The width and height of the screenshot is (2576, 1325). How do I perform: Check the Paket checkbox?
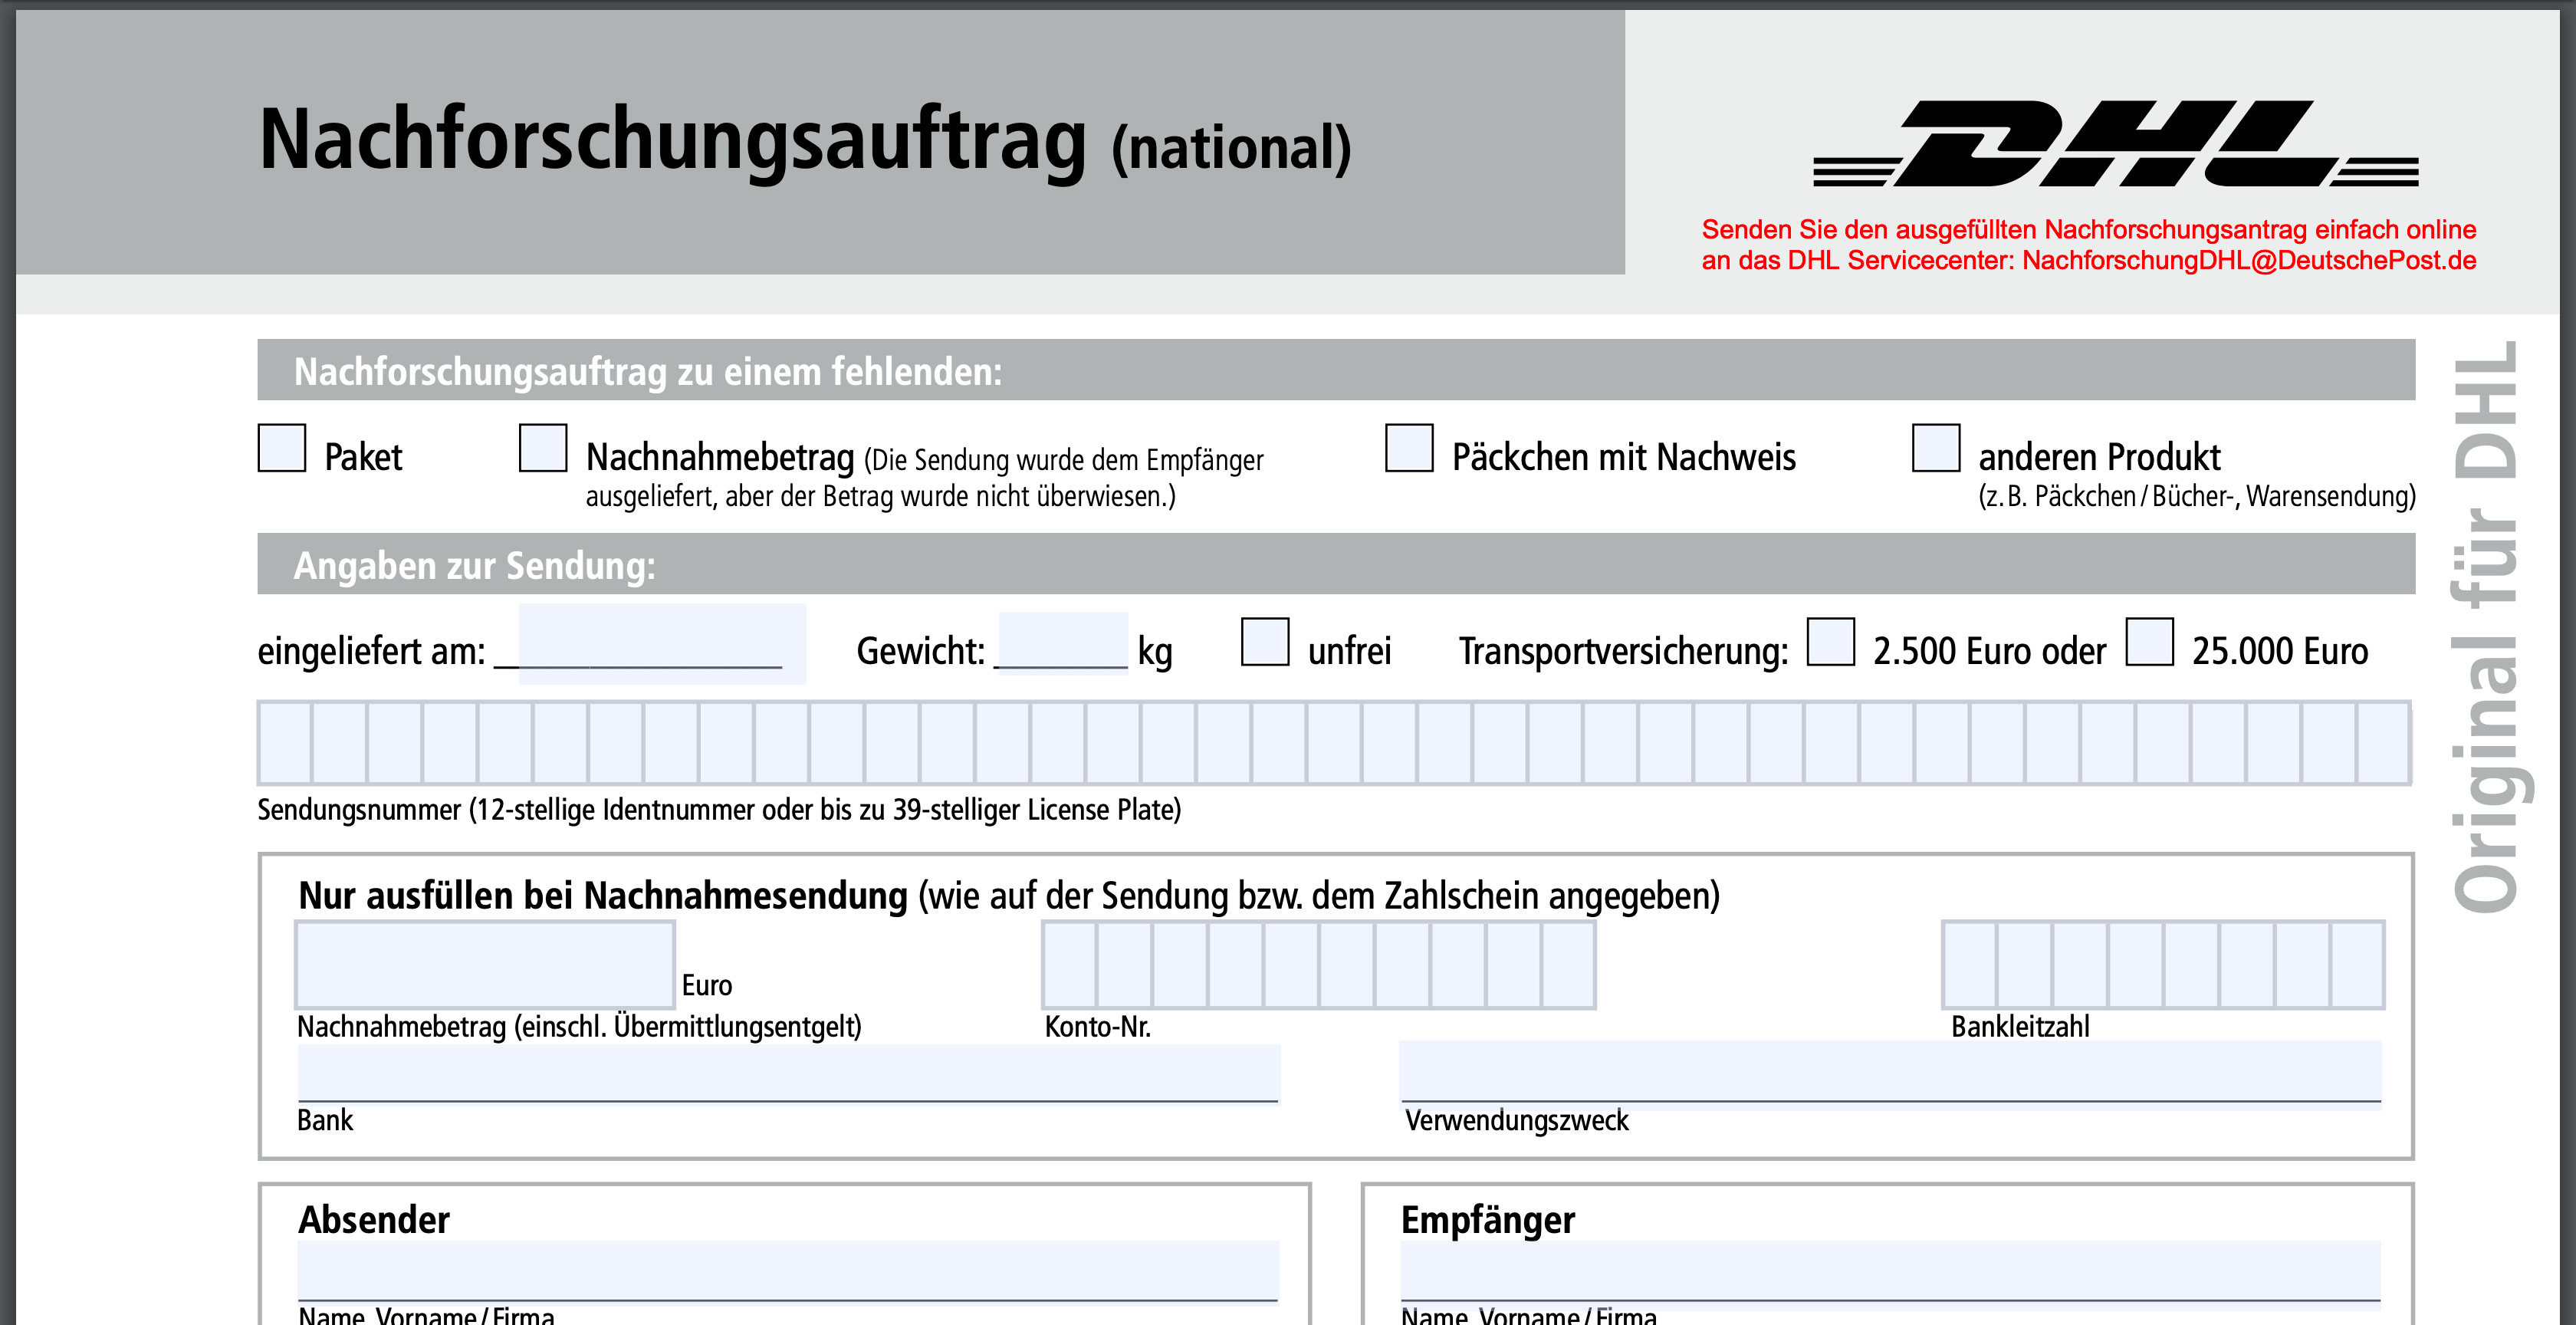click(x=282, y=448)
